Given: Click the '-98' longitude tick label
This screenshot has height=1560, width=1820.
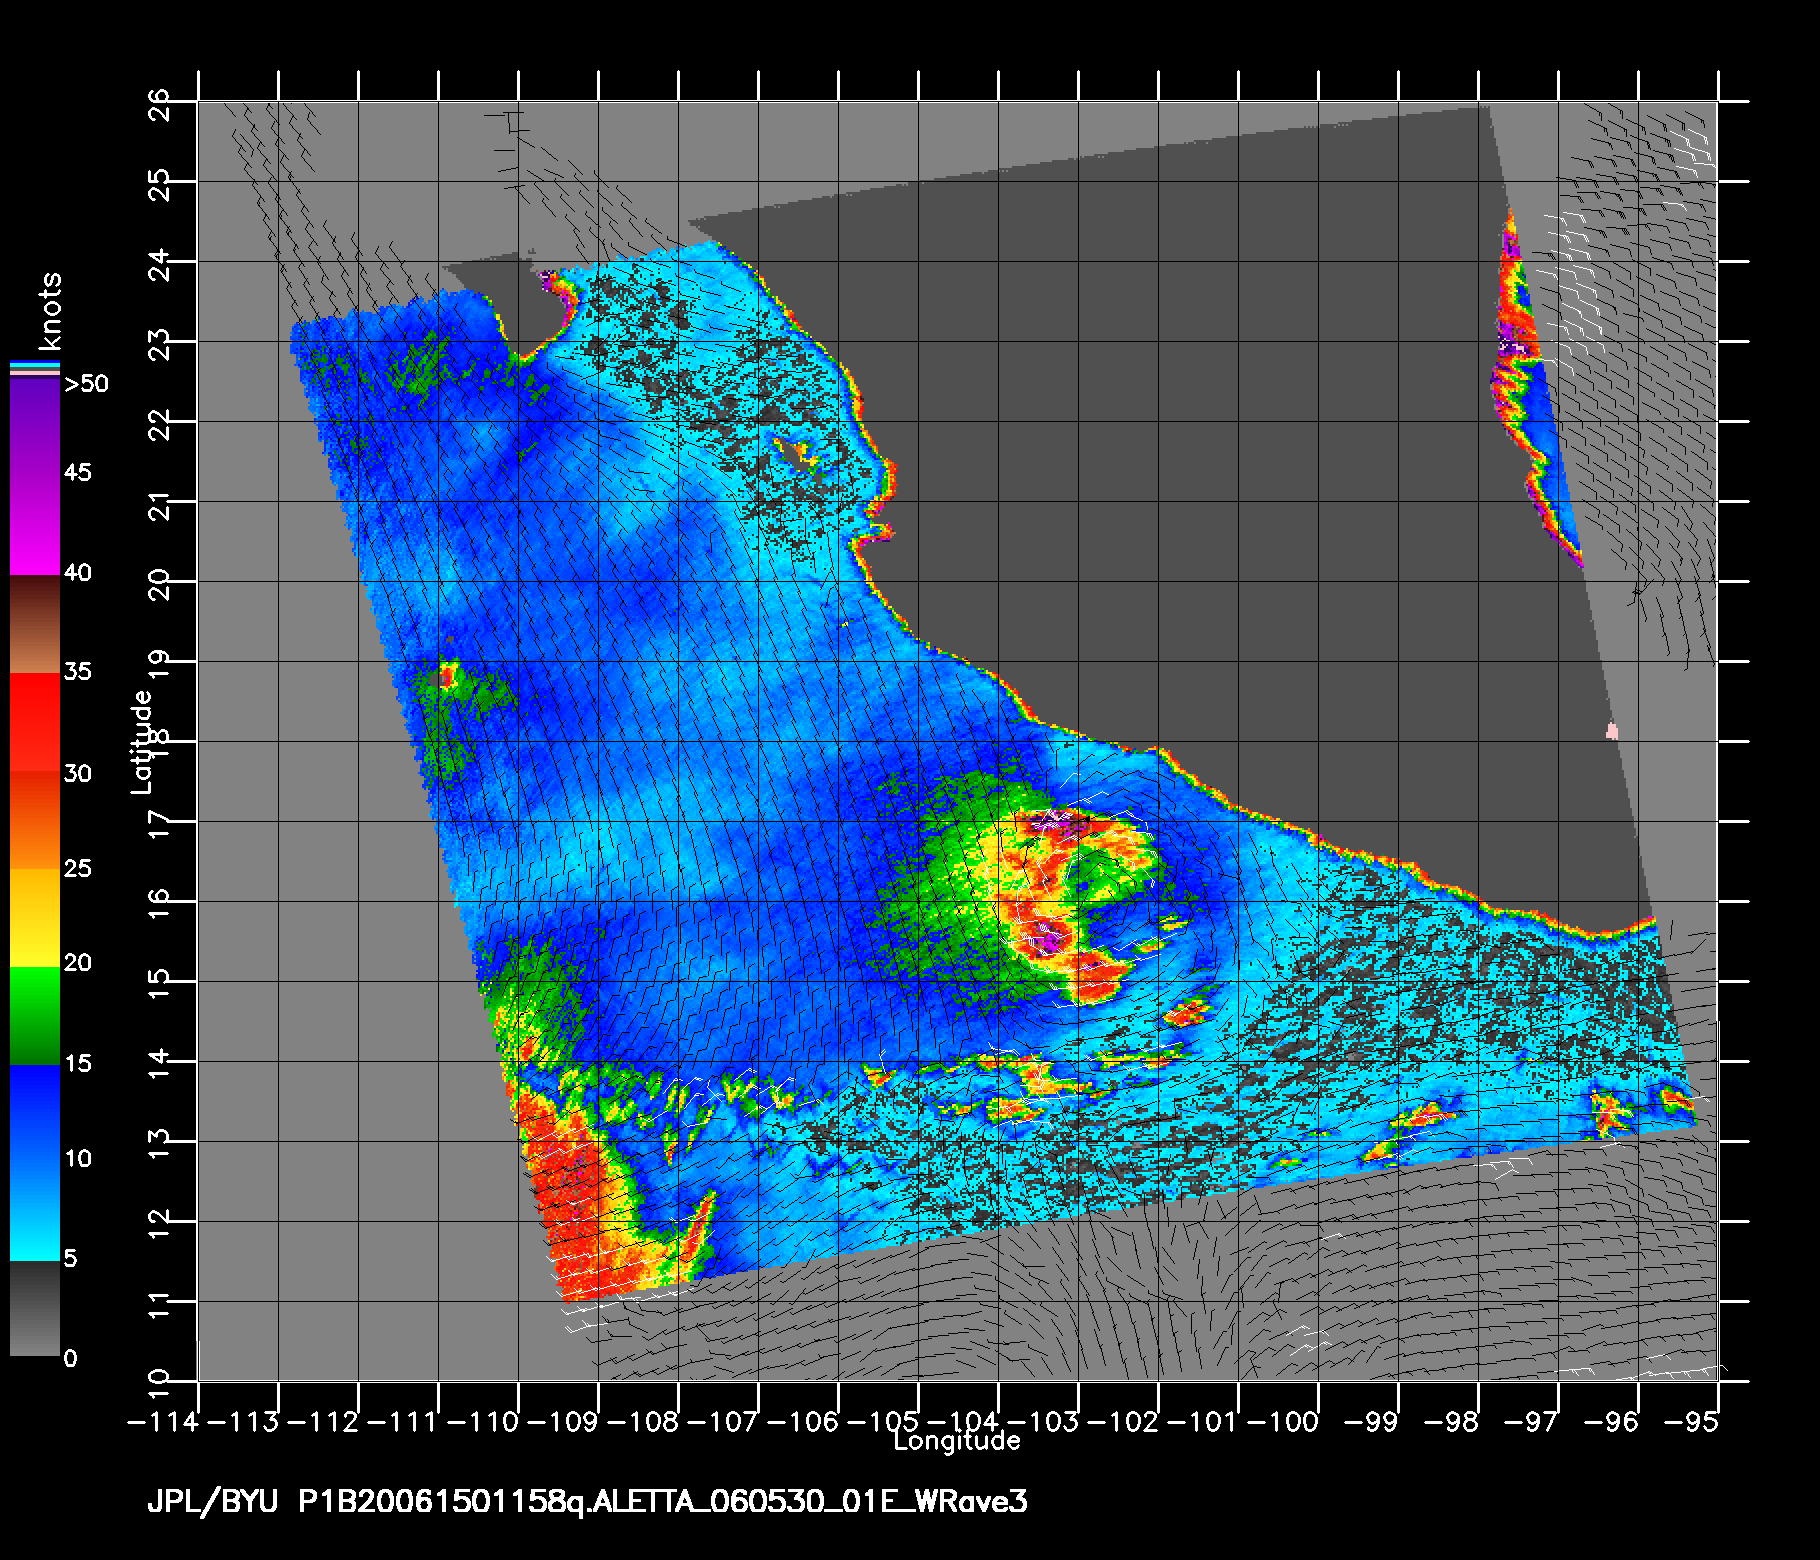Looking at the screenshot, I should point(1453,1422).
